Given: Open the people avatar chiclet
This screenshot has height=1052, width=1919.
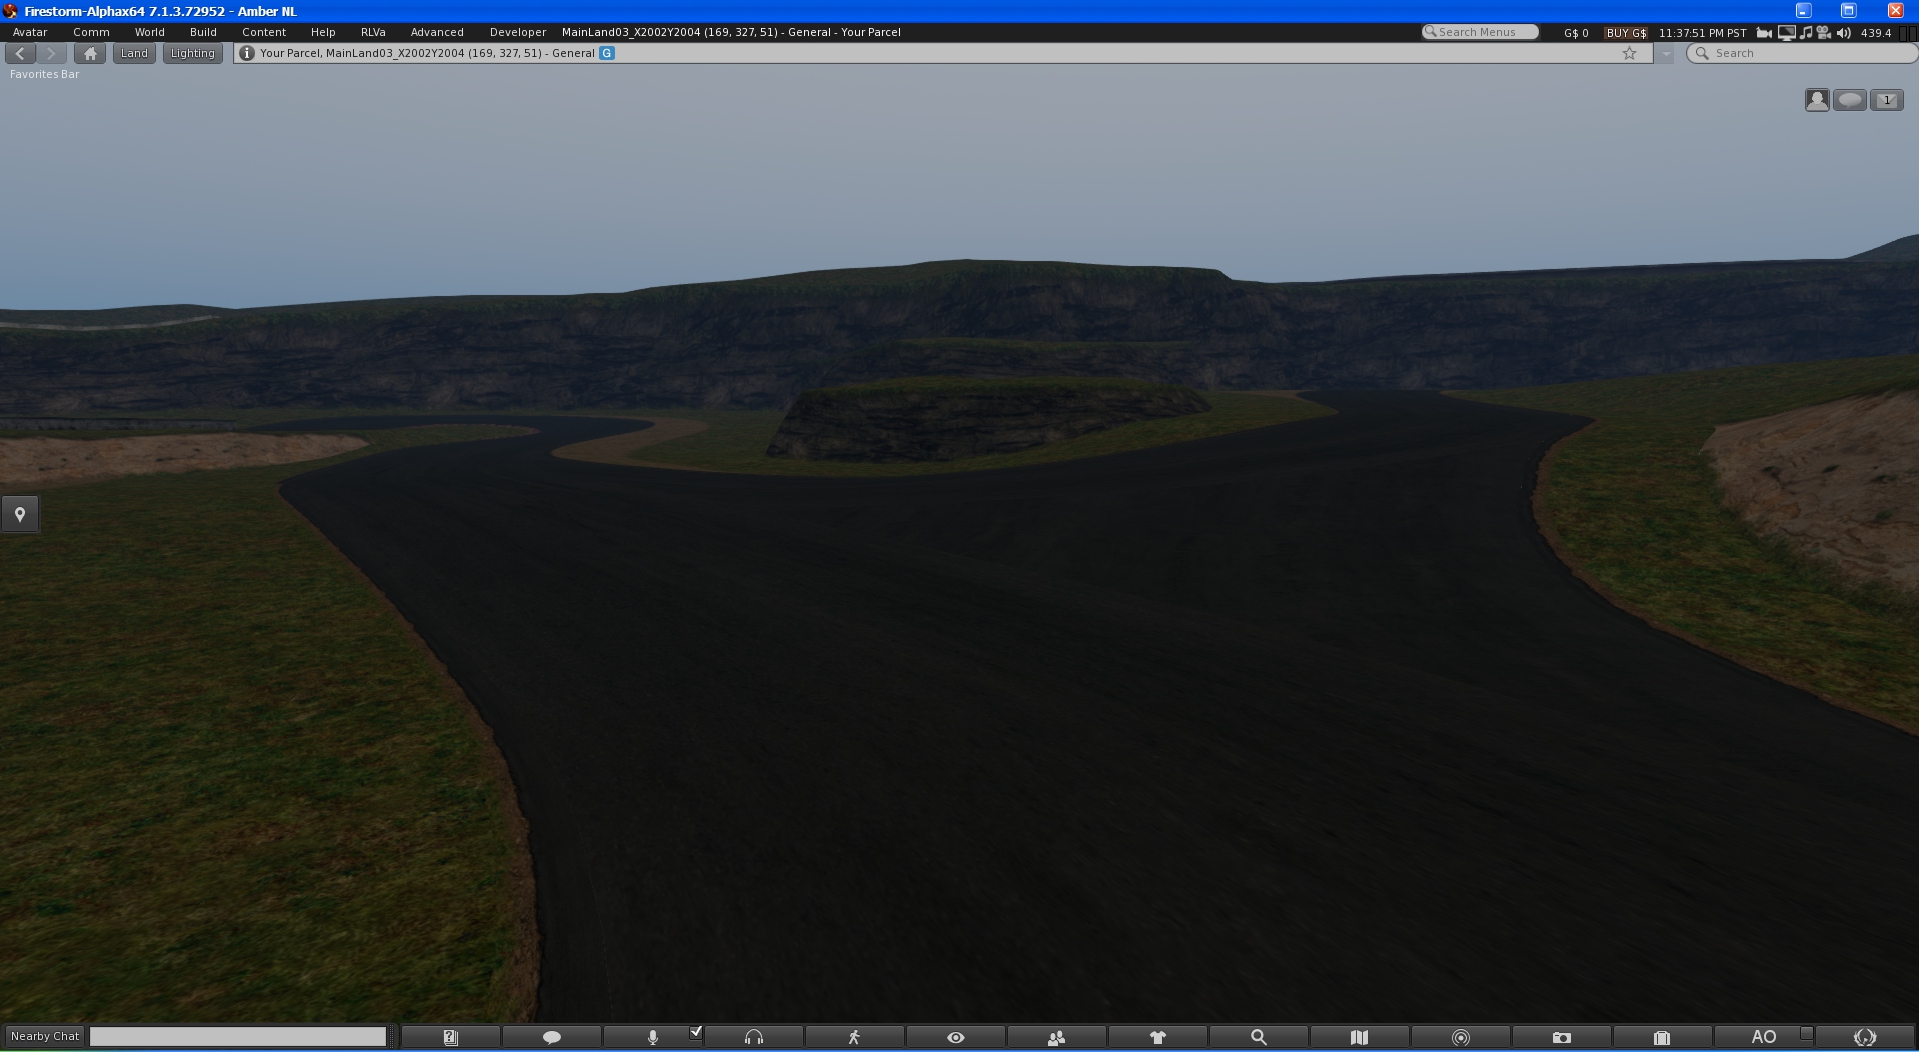Looking at the screenshot, I should click(1817, 100).
